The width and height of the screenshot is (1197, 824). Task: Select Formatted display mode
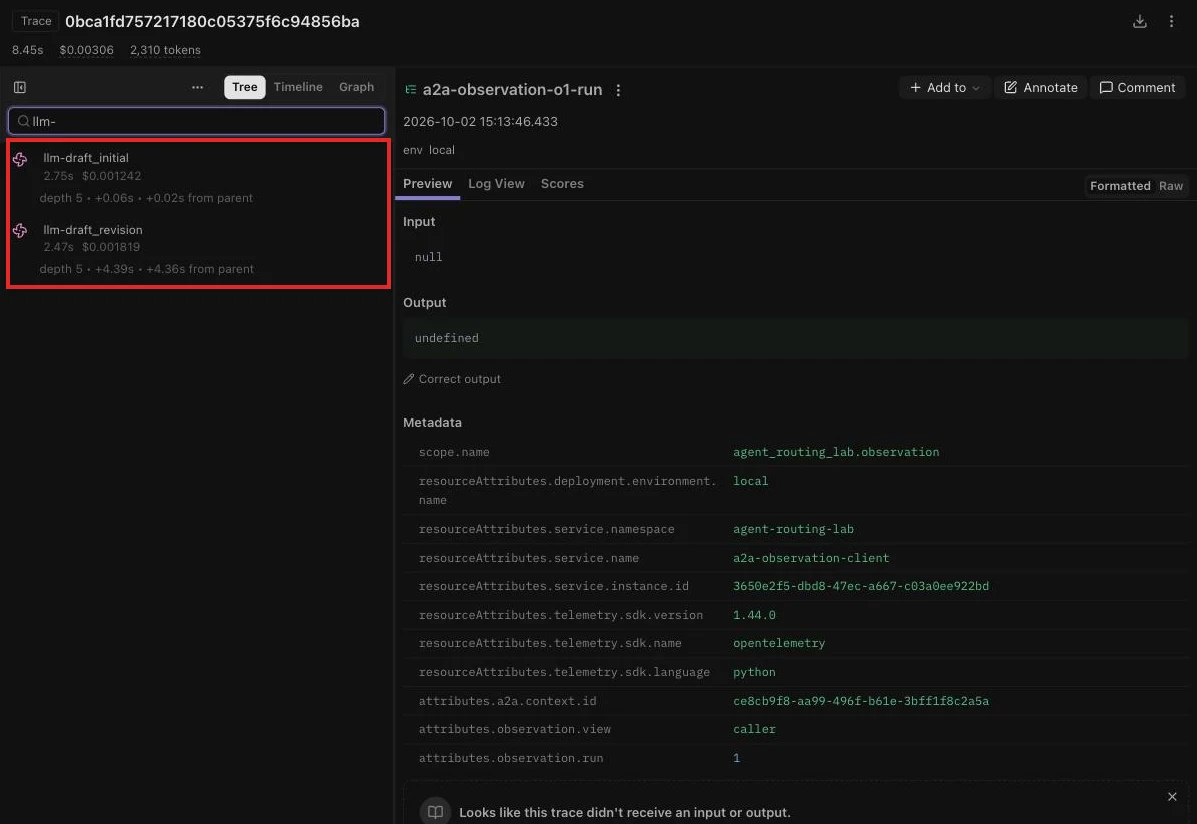click(x=1120, y=186)
